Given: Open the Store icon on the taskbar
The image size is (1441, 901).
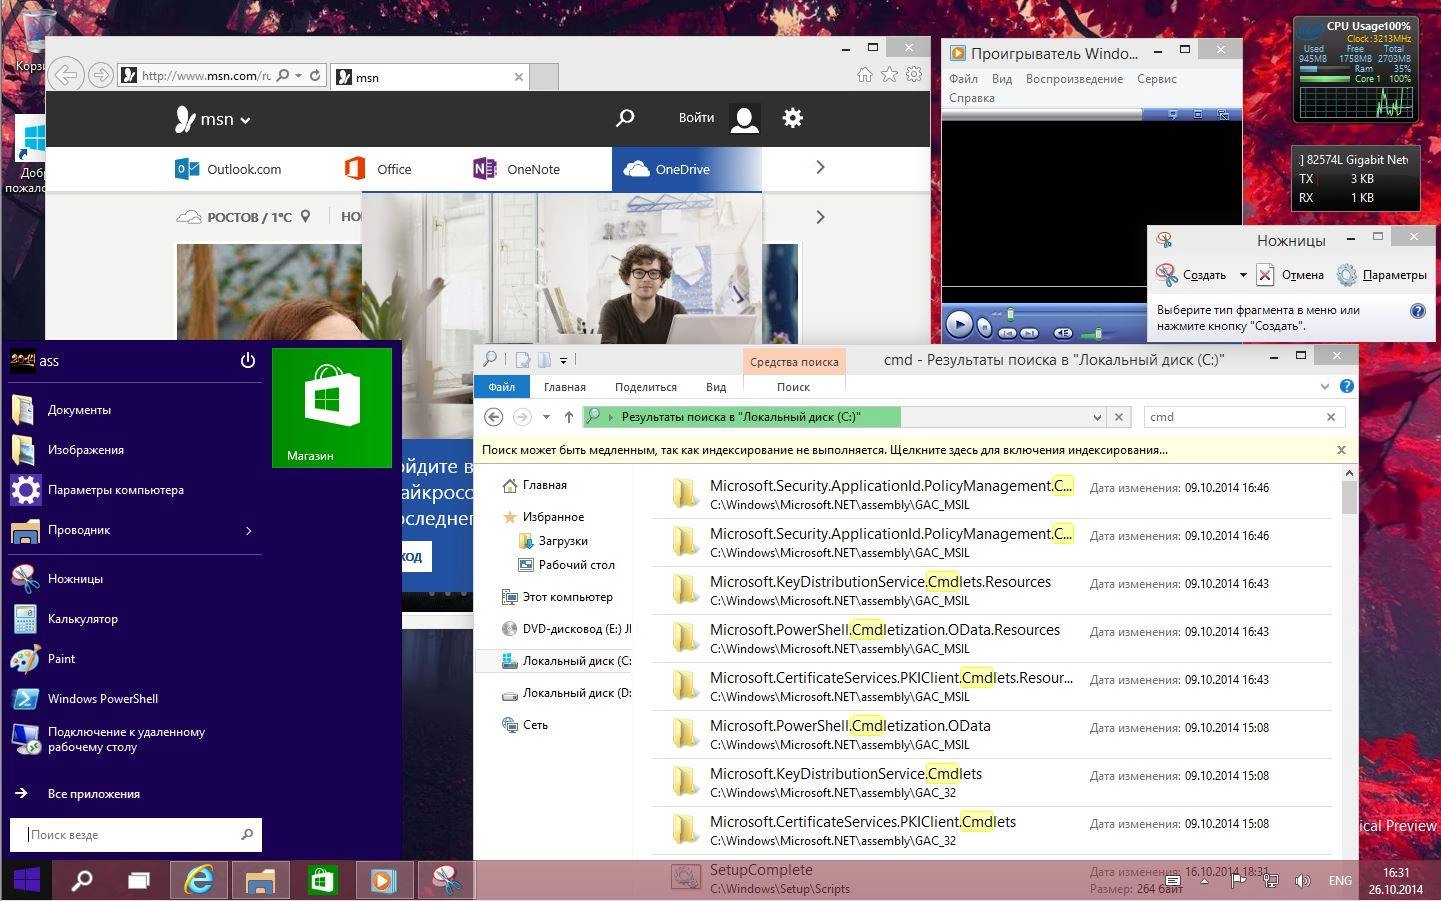Looking at the screenshot, I should pos(321,880).
